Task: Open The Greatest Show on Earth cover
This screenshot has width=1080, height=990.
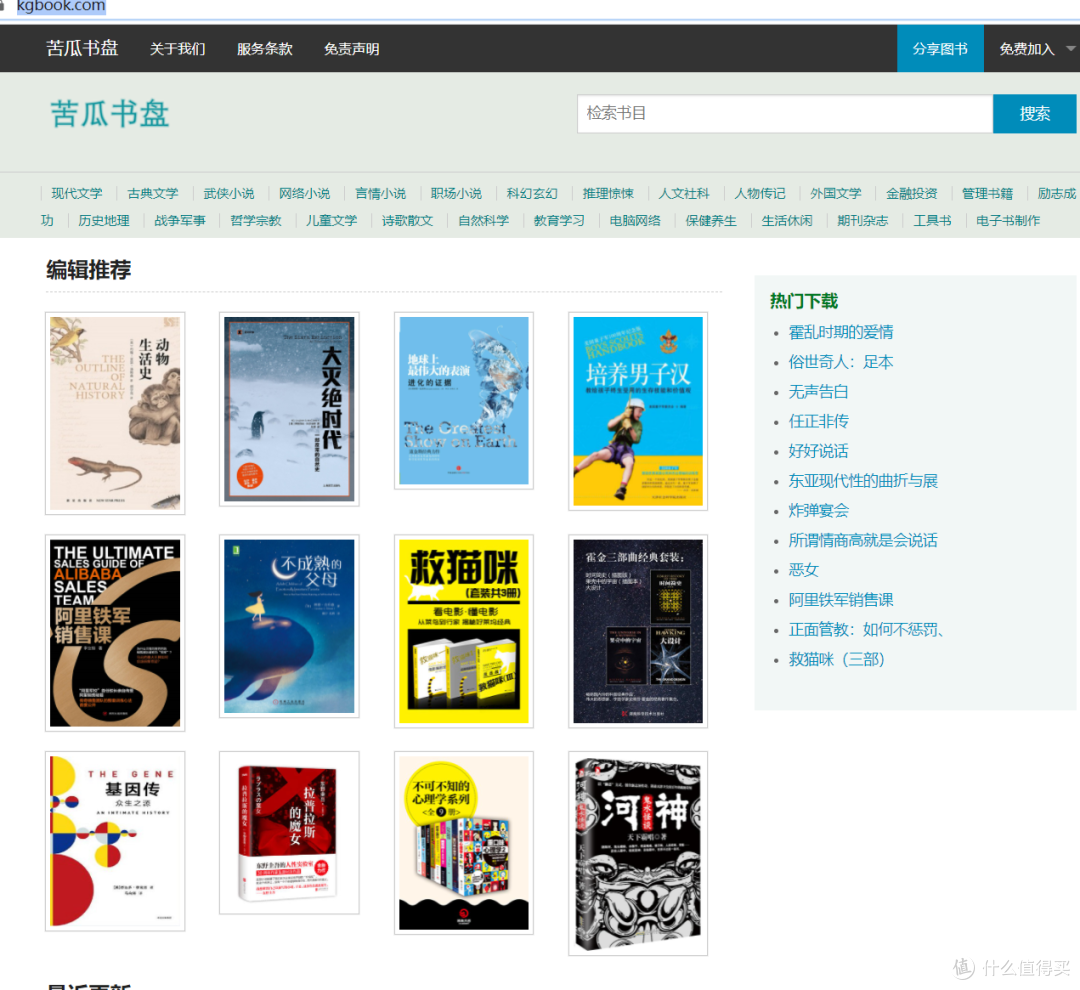Action: pyautogui.click(x=464, y=400)
